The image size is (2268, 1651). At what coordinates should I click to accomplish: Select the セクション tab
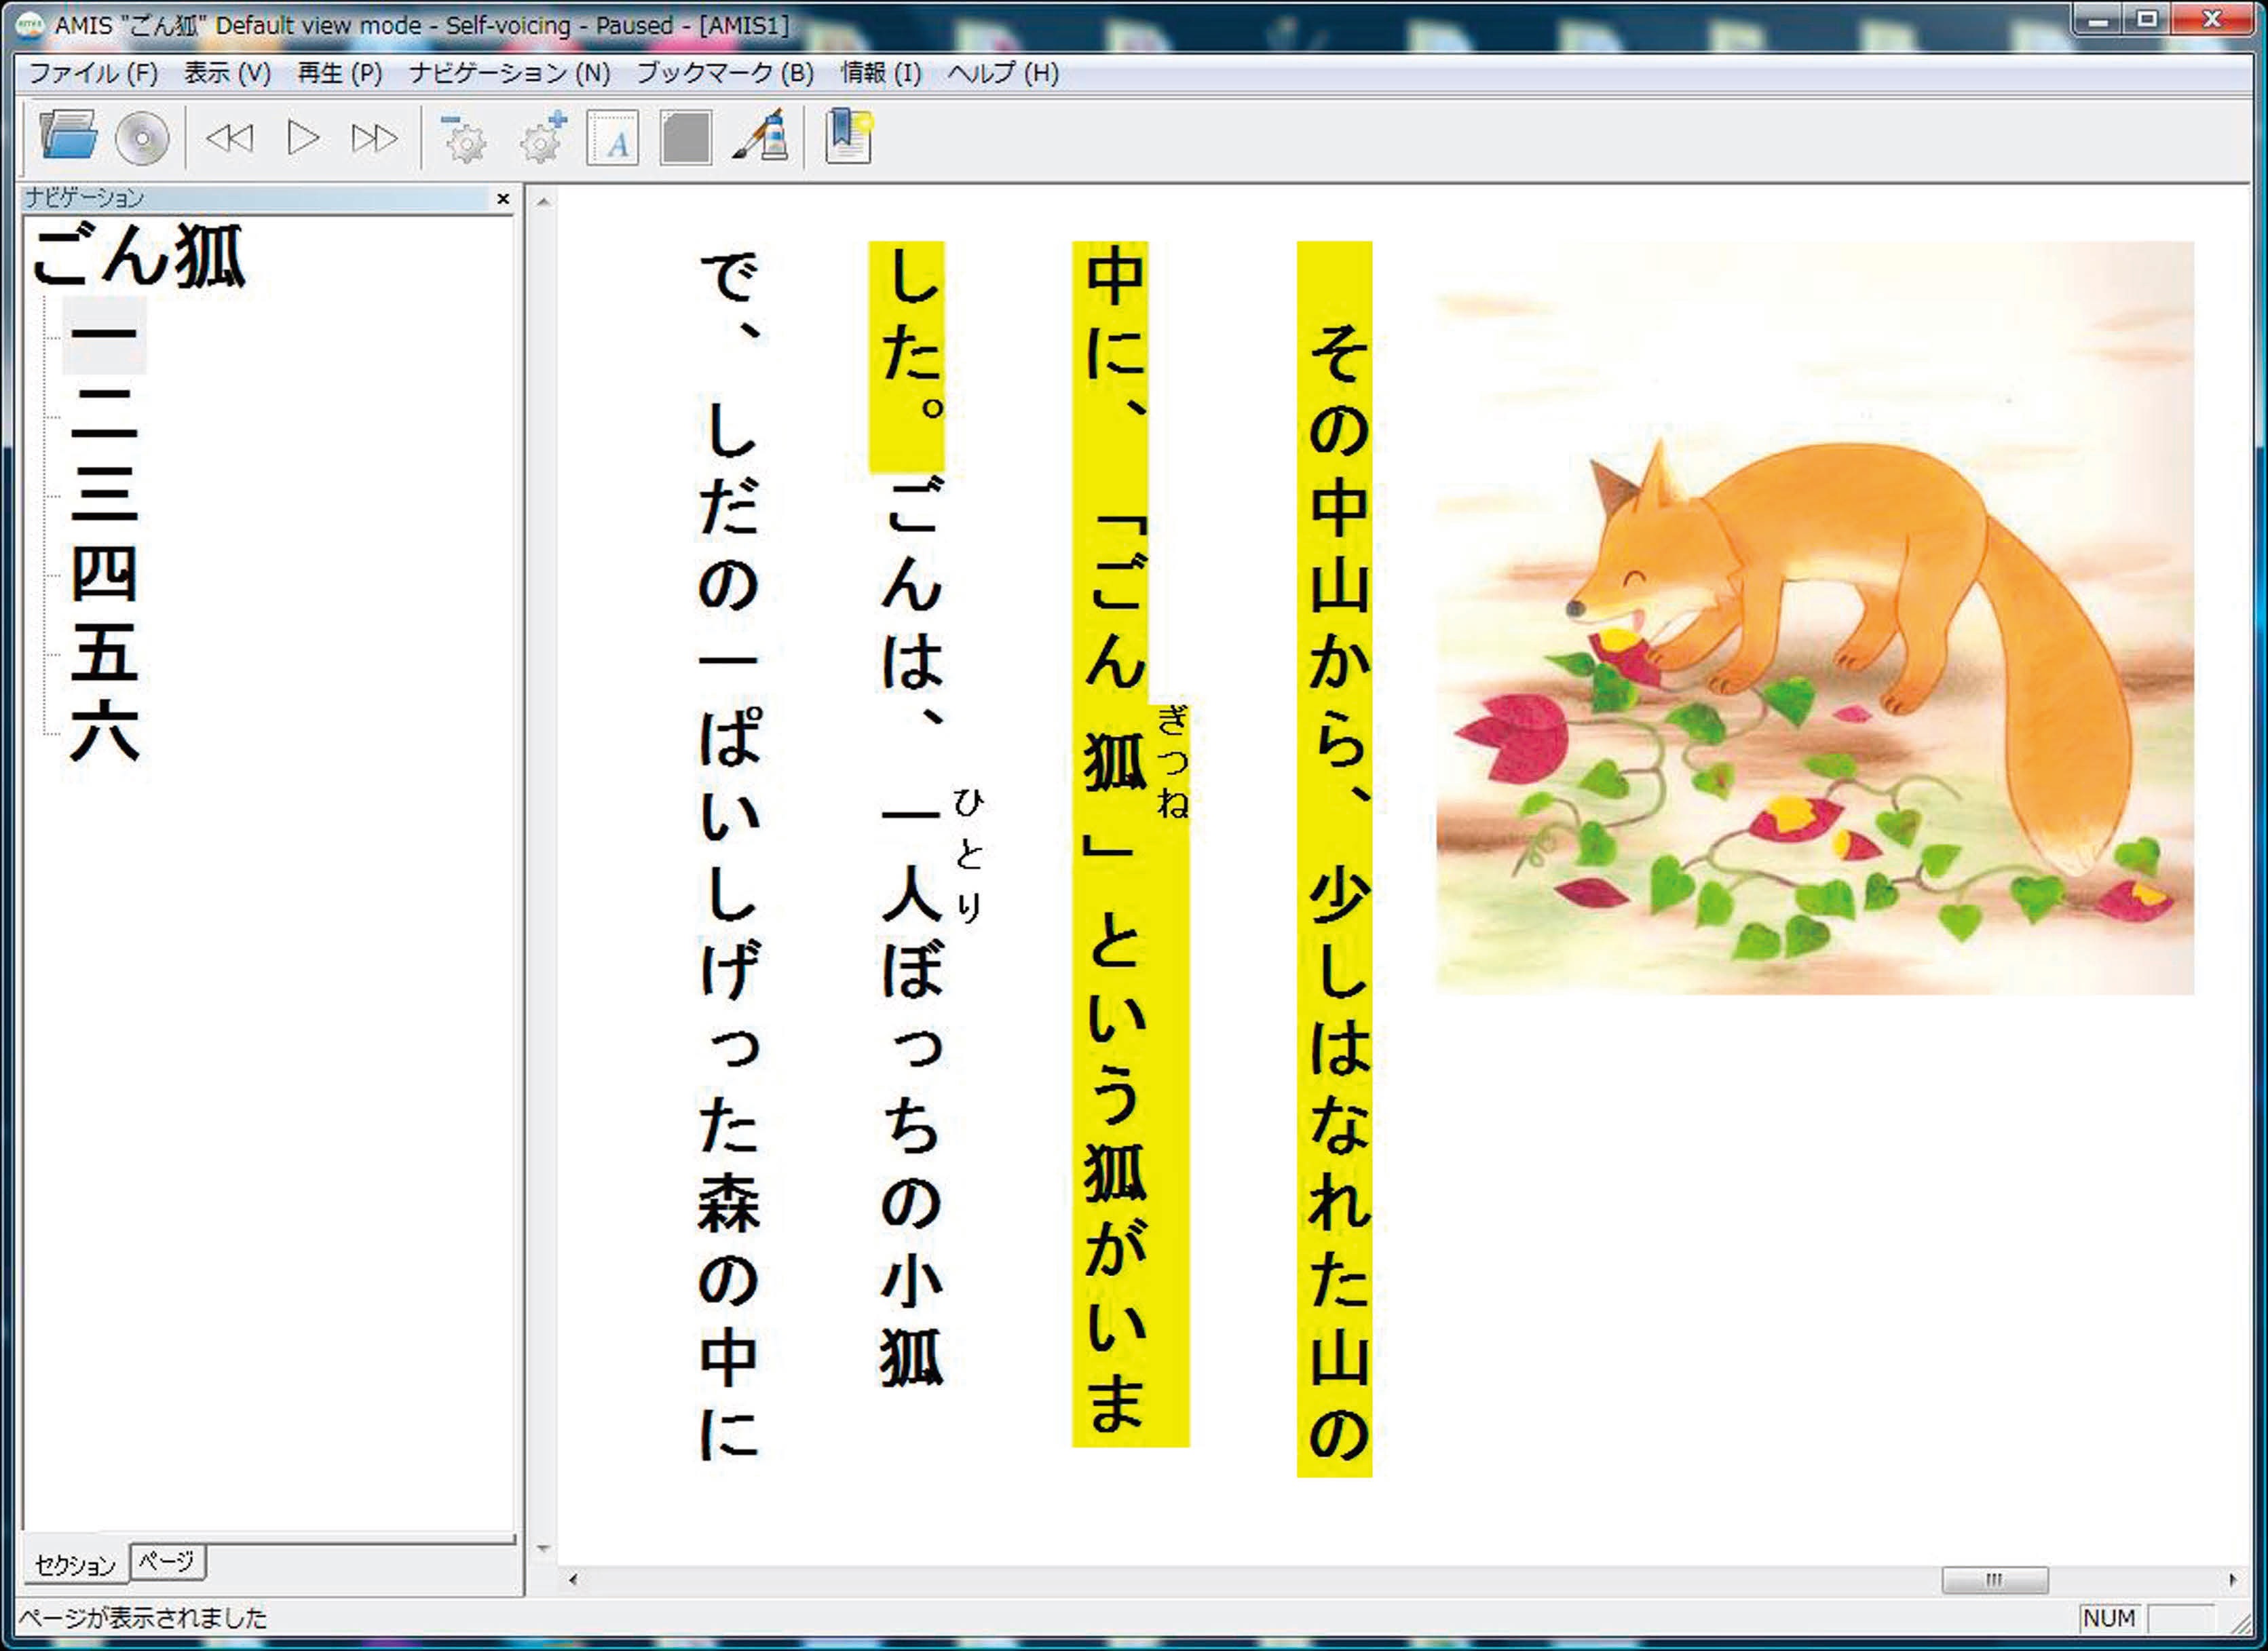point(75,1565)
